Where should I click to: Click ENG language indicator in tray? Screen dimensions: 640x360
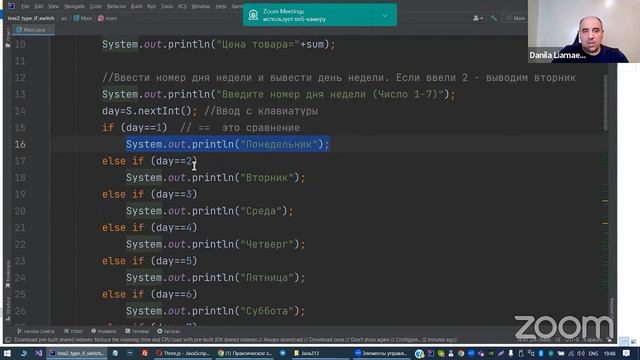[593, 353]
